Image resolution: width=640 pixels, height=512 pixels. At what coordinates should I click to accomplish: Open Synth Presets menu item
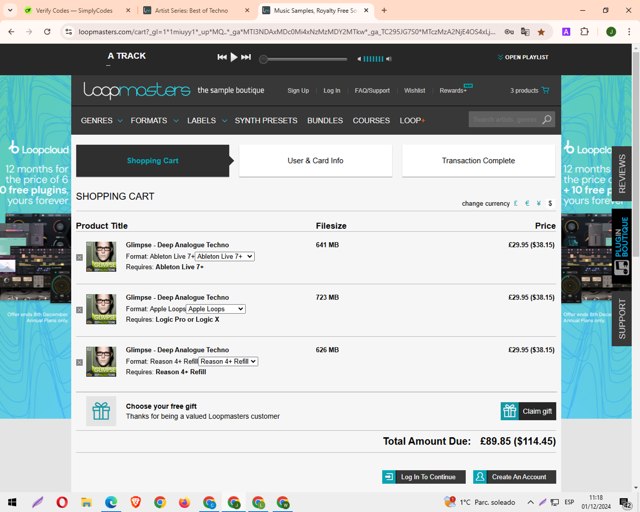tap(266, 120)
